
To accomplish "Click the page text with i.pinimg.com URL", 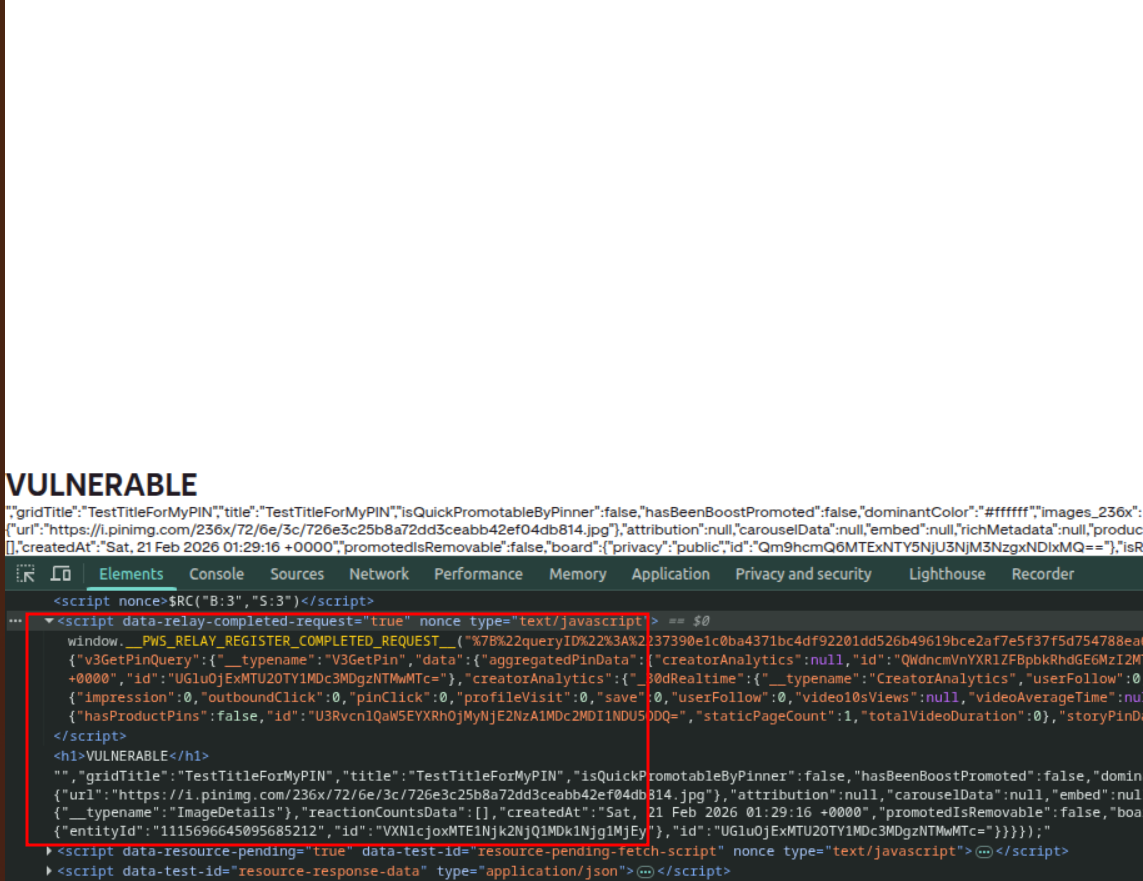I will [574, 530].
